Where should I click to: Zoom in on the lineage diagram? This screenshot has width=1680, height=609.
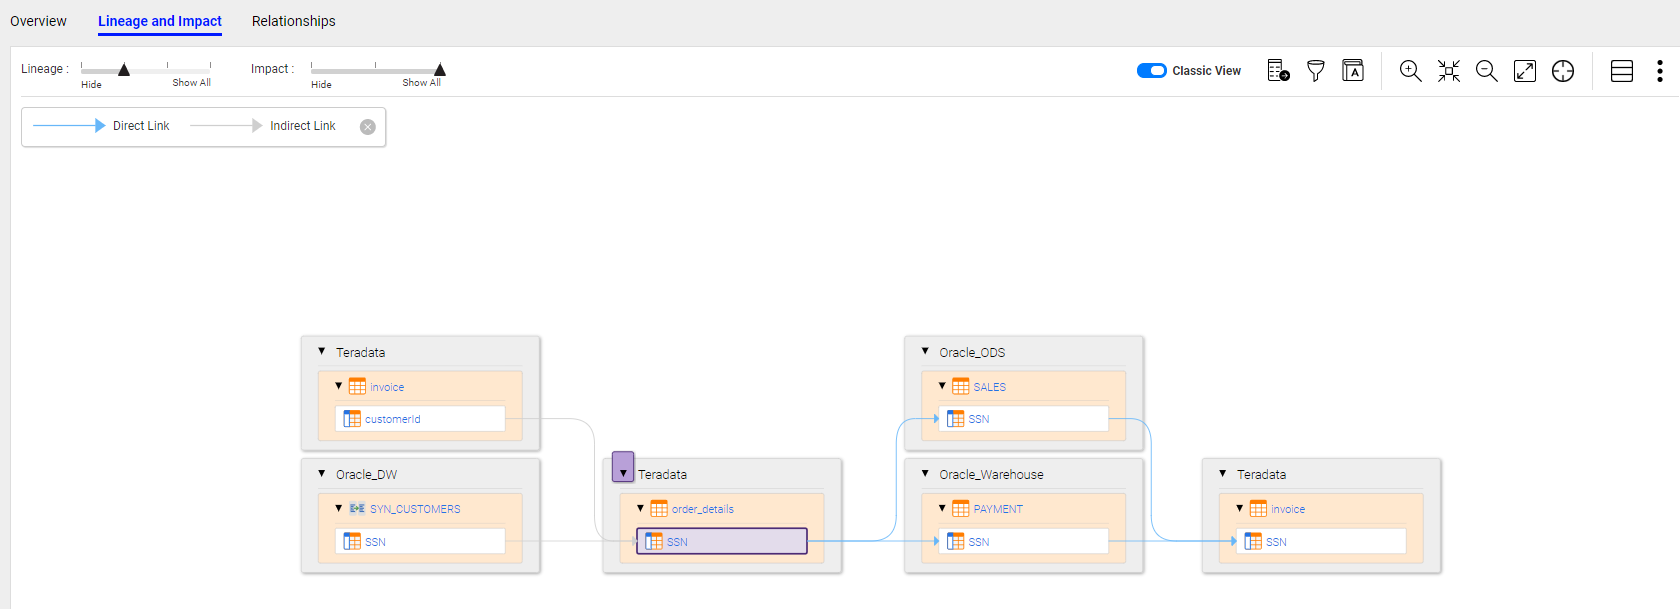click(x=1410, y=70)
